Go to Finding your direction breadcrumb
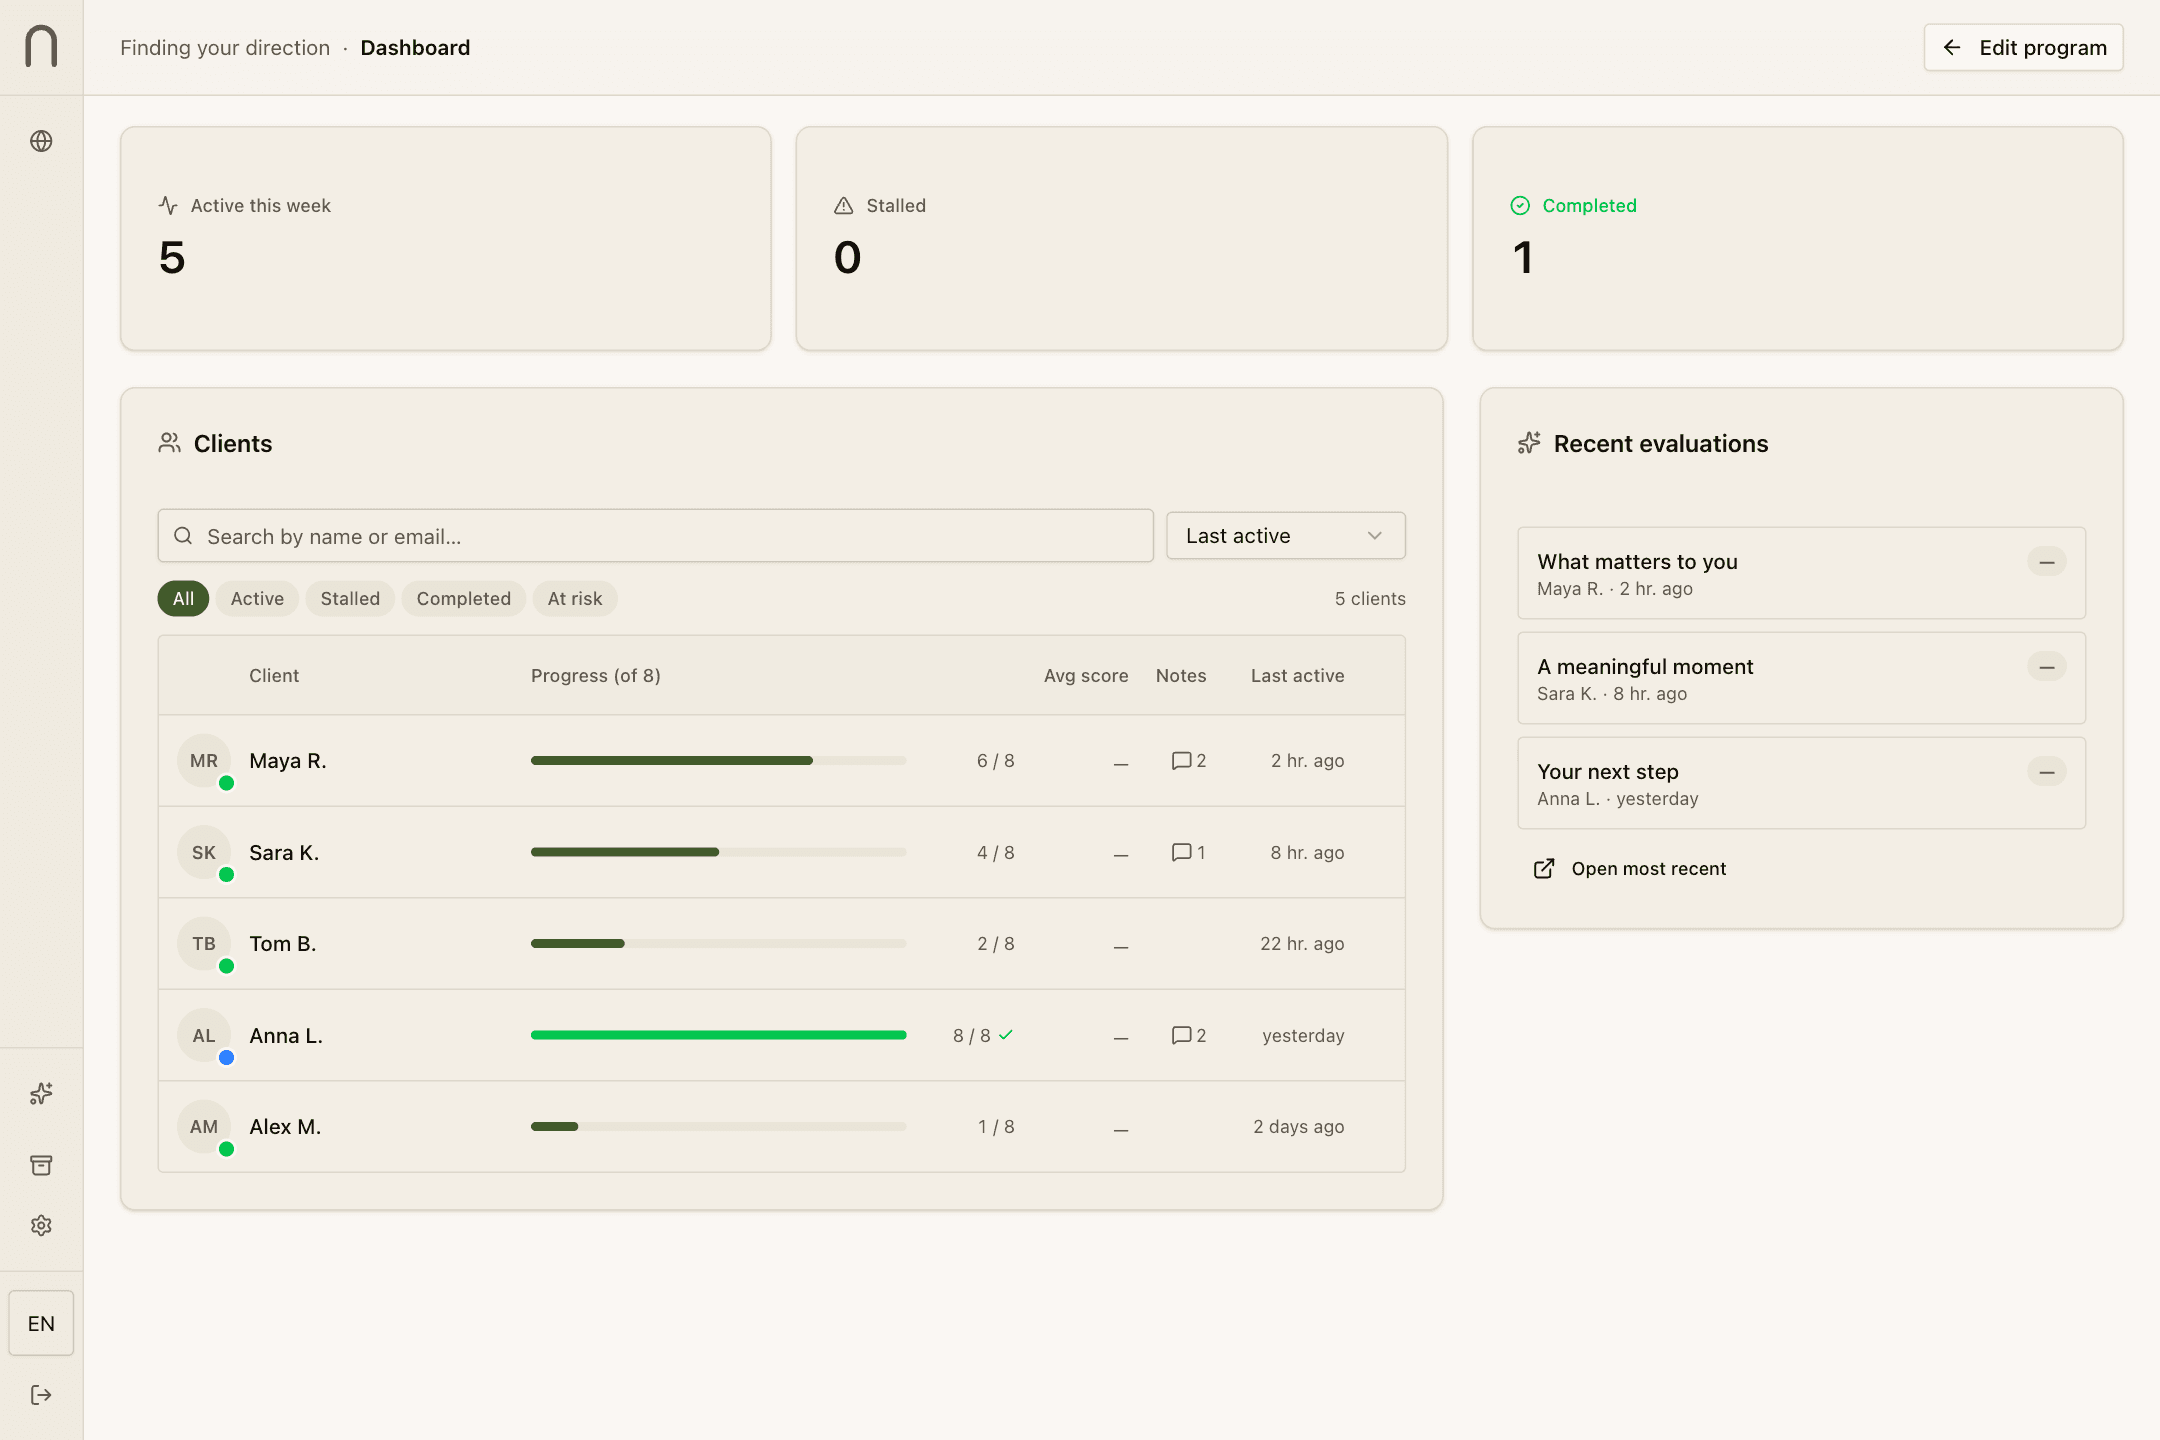 225,48
